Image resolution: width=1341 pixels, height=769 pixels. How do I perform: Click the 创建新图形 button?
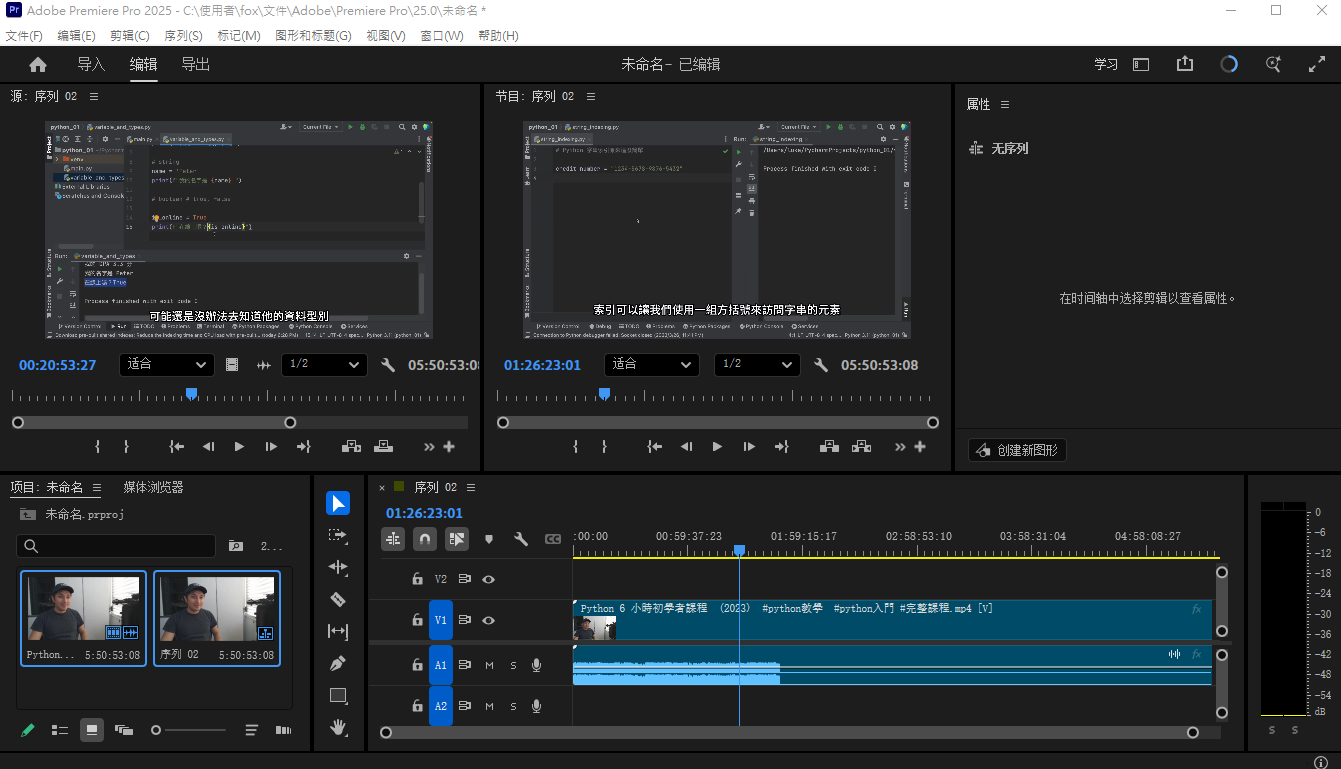(x=1017, y=450)
